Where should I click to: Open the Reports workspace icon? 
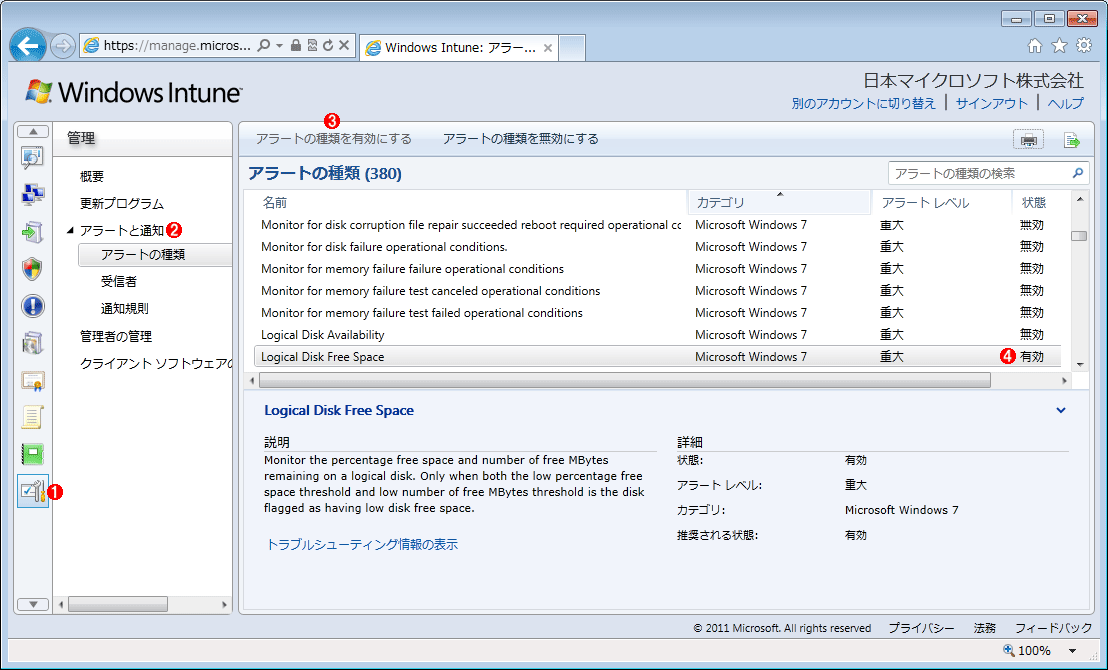33,454
